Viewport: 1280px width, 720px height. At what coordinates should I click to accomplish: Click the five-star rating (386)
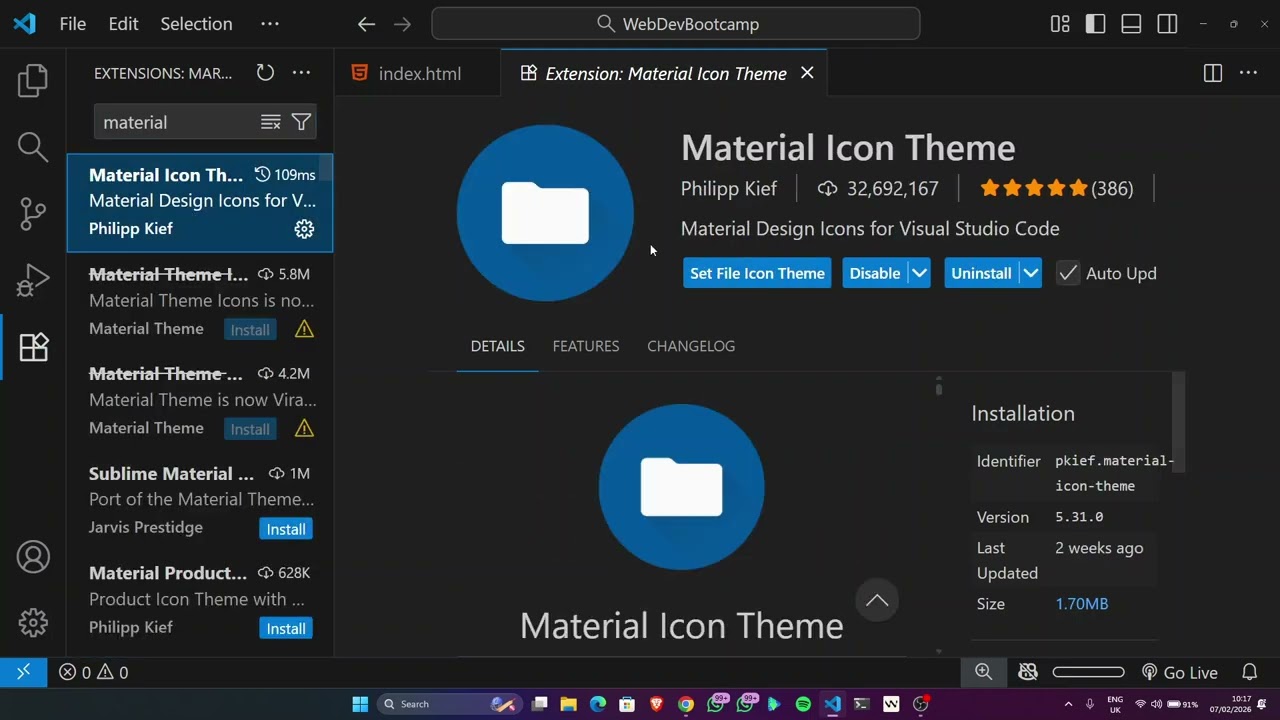pos(1057,188)
